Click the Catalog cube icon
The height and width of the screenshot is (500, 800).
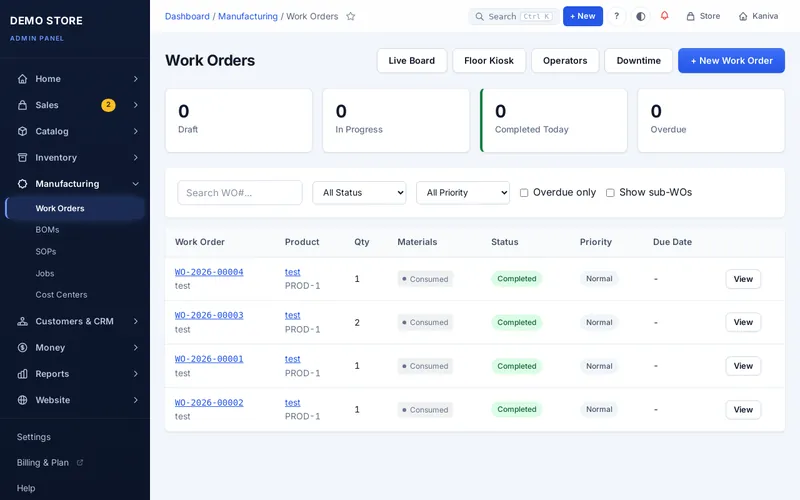22,131
